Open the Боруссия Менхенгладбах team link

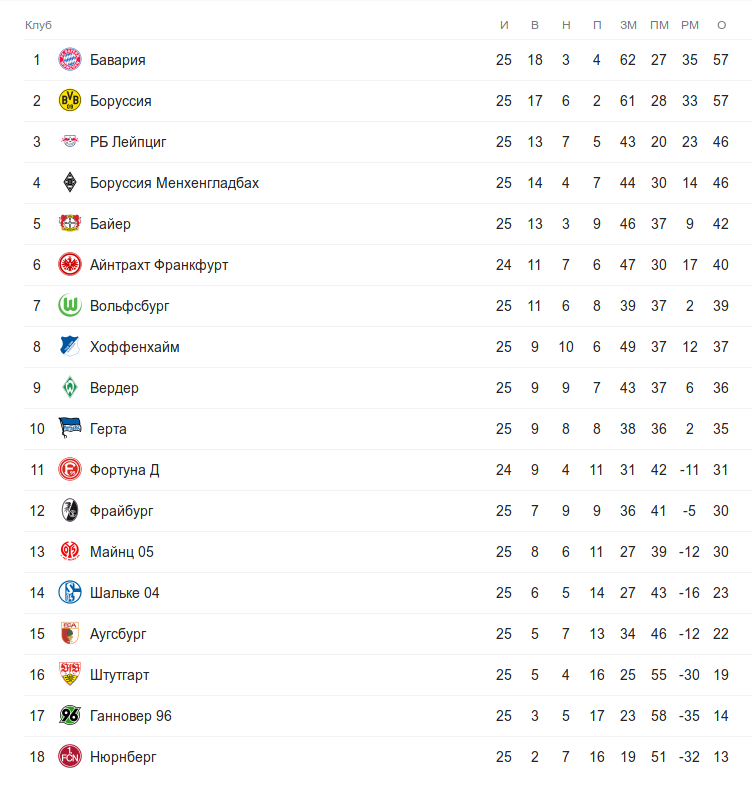(x=174, y=183)
